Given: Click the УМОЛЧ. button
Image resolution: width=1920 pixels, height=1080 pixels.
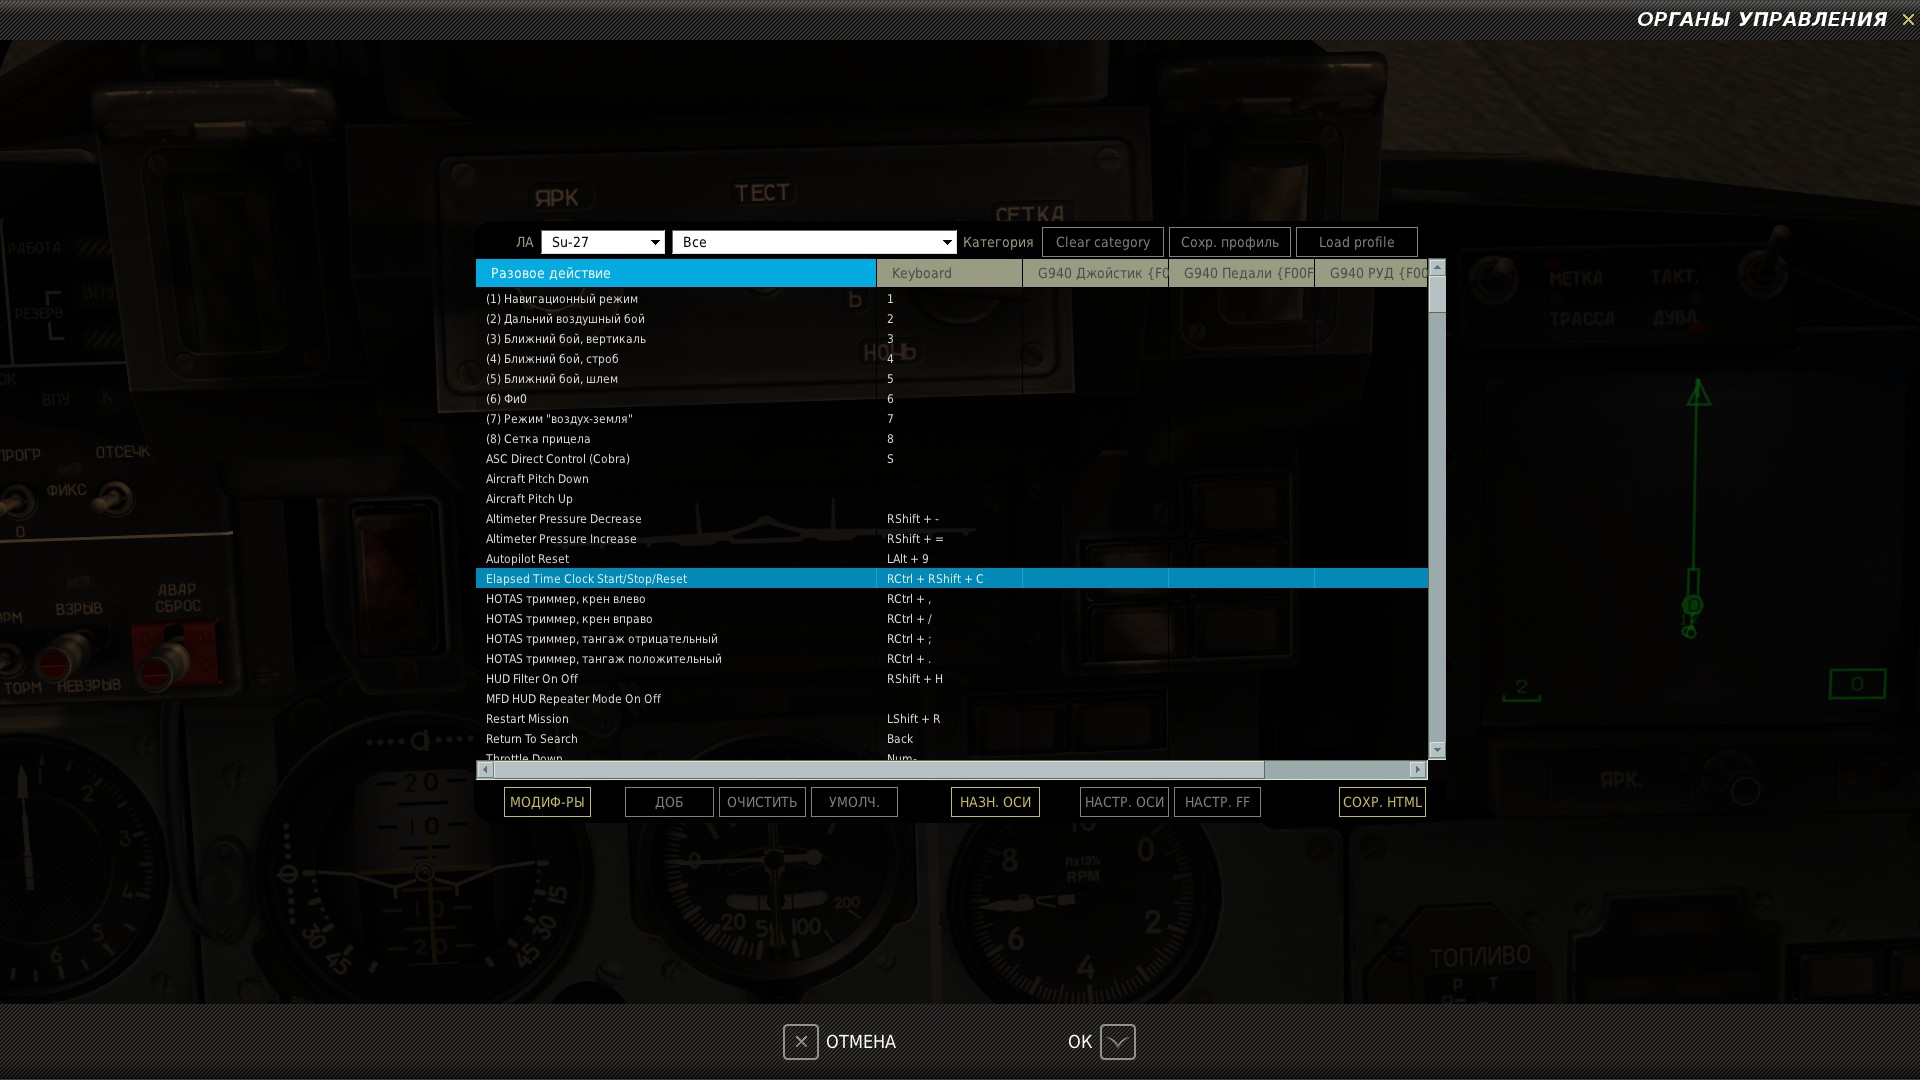Looking at the screenshot, I should click(854, 802).
